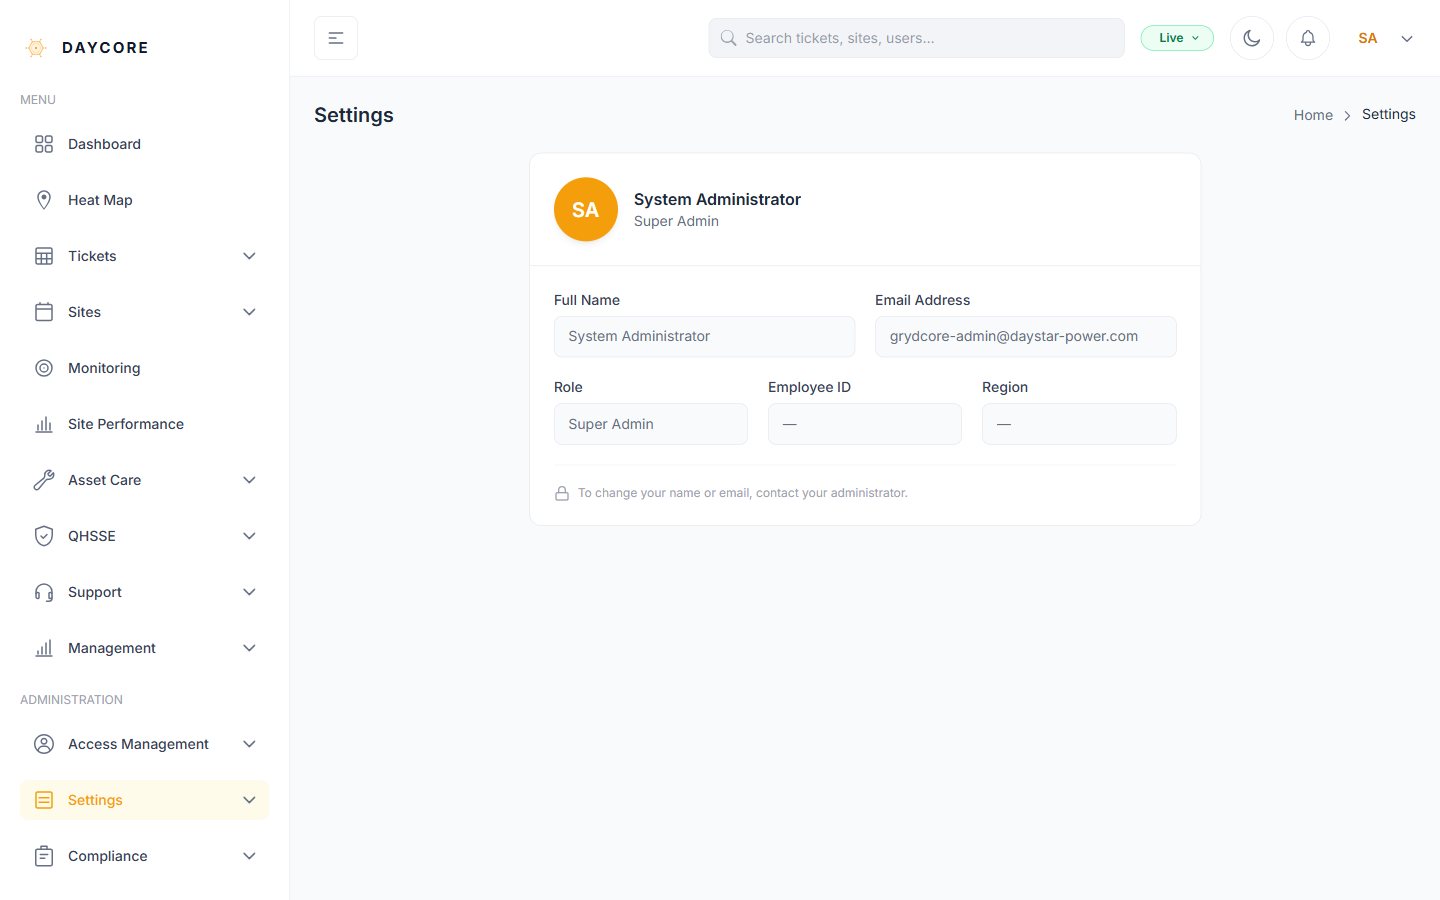
Task: Click the "MENU" section label
Action: [x=38, y=100]
